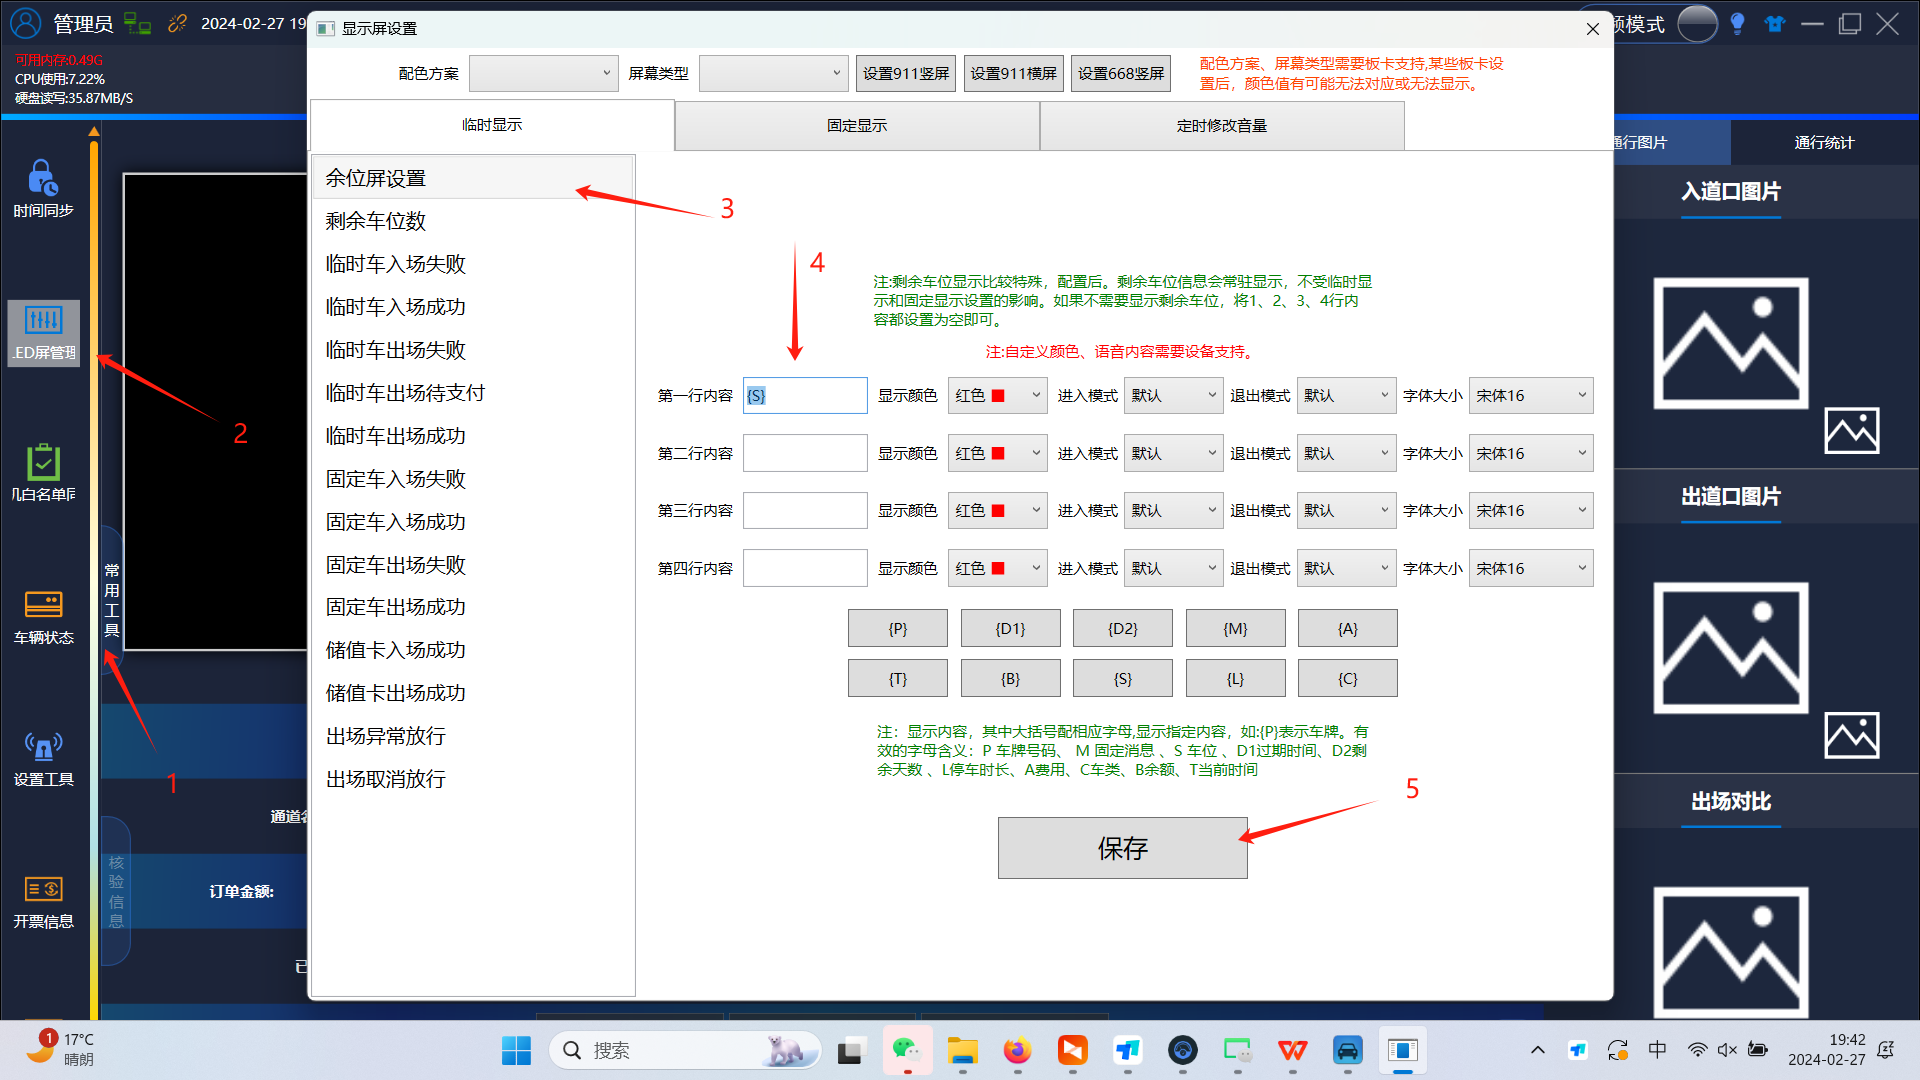
Task: Insert the {S} parking spaces placeholder
Action: tap(1123, 679)
